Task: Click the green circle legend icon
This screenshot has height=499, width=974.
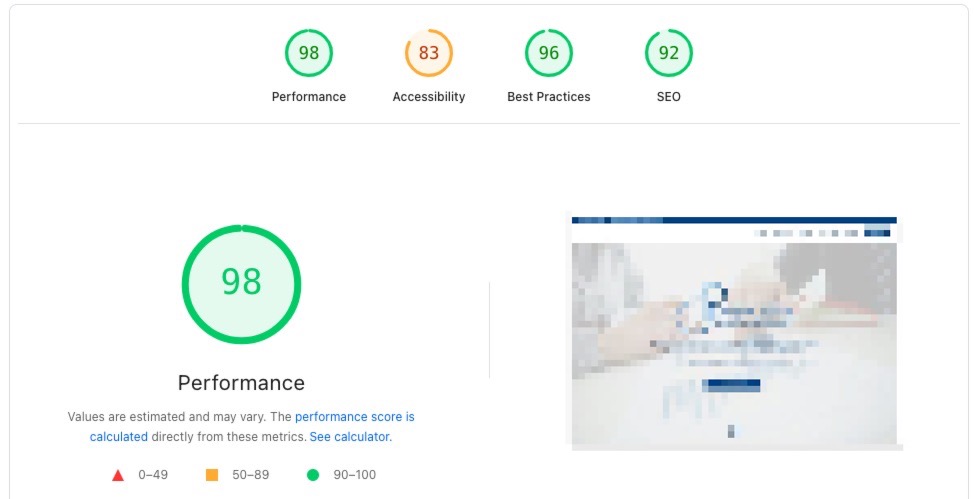Action: (x=313, y=475)
